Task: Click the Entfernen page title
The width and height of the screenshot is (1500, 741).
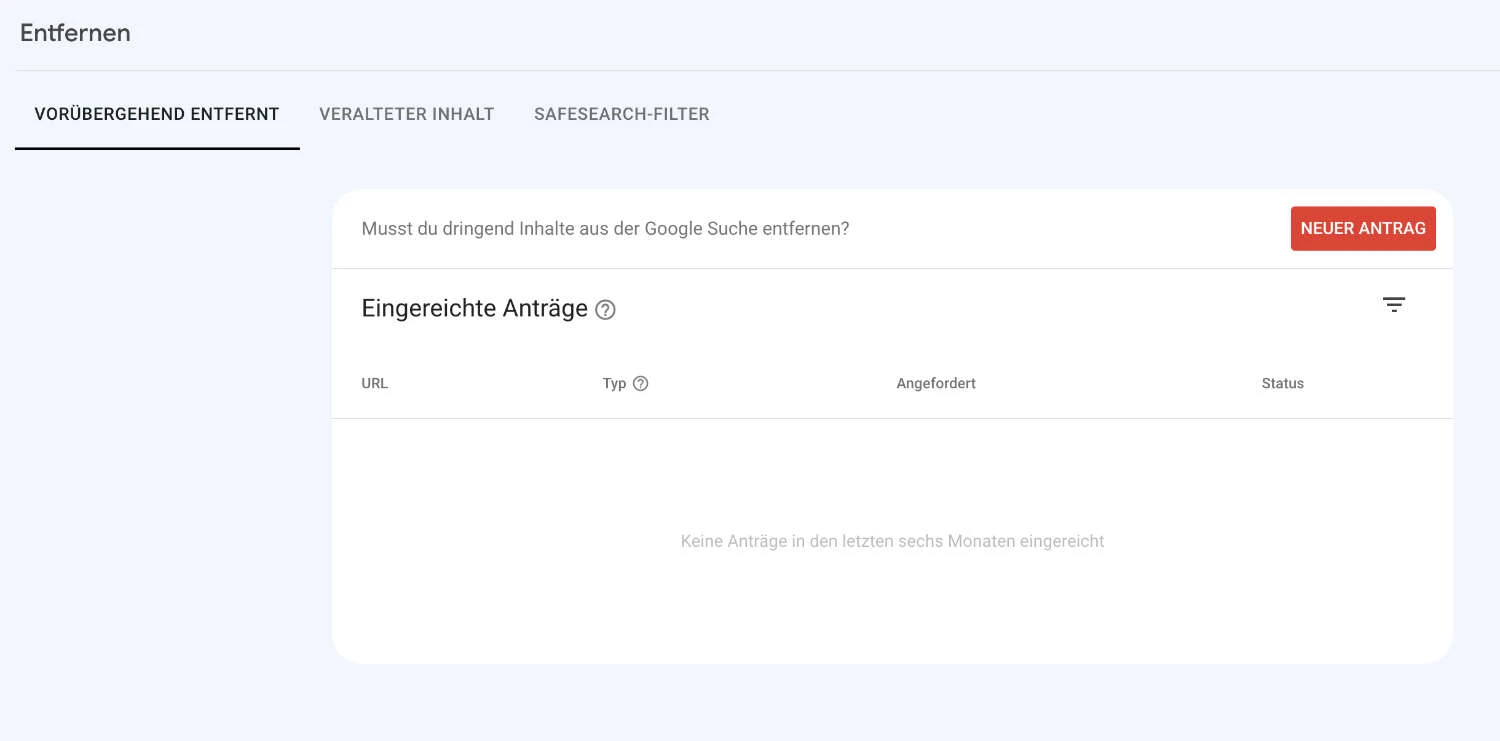Action: [x=74, y=33]
